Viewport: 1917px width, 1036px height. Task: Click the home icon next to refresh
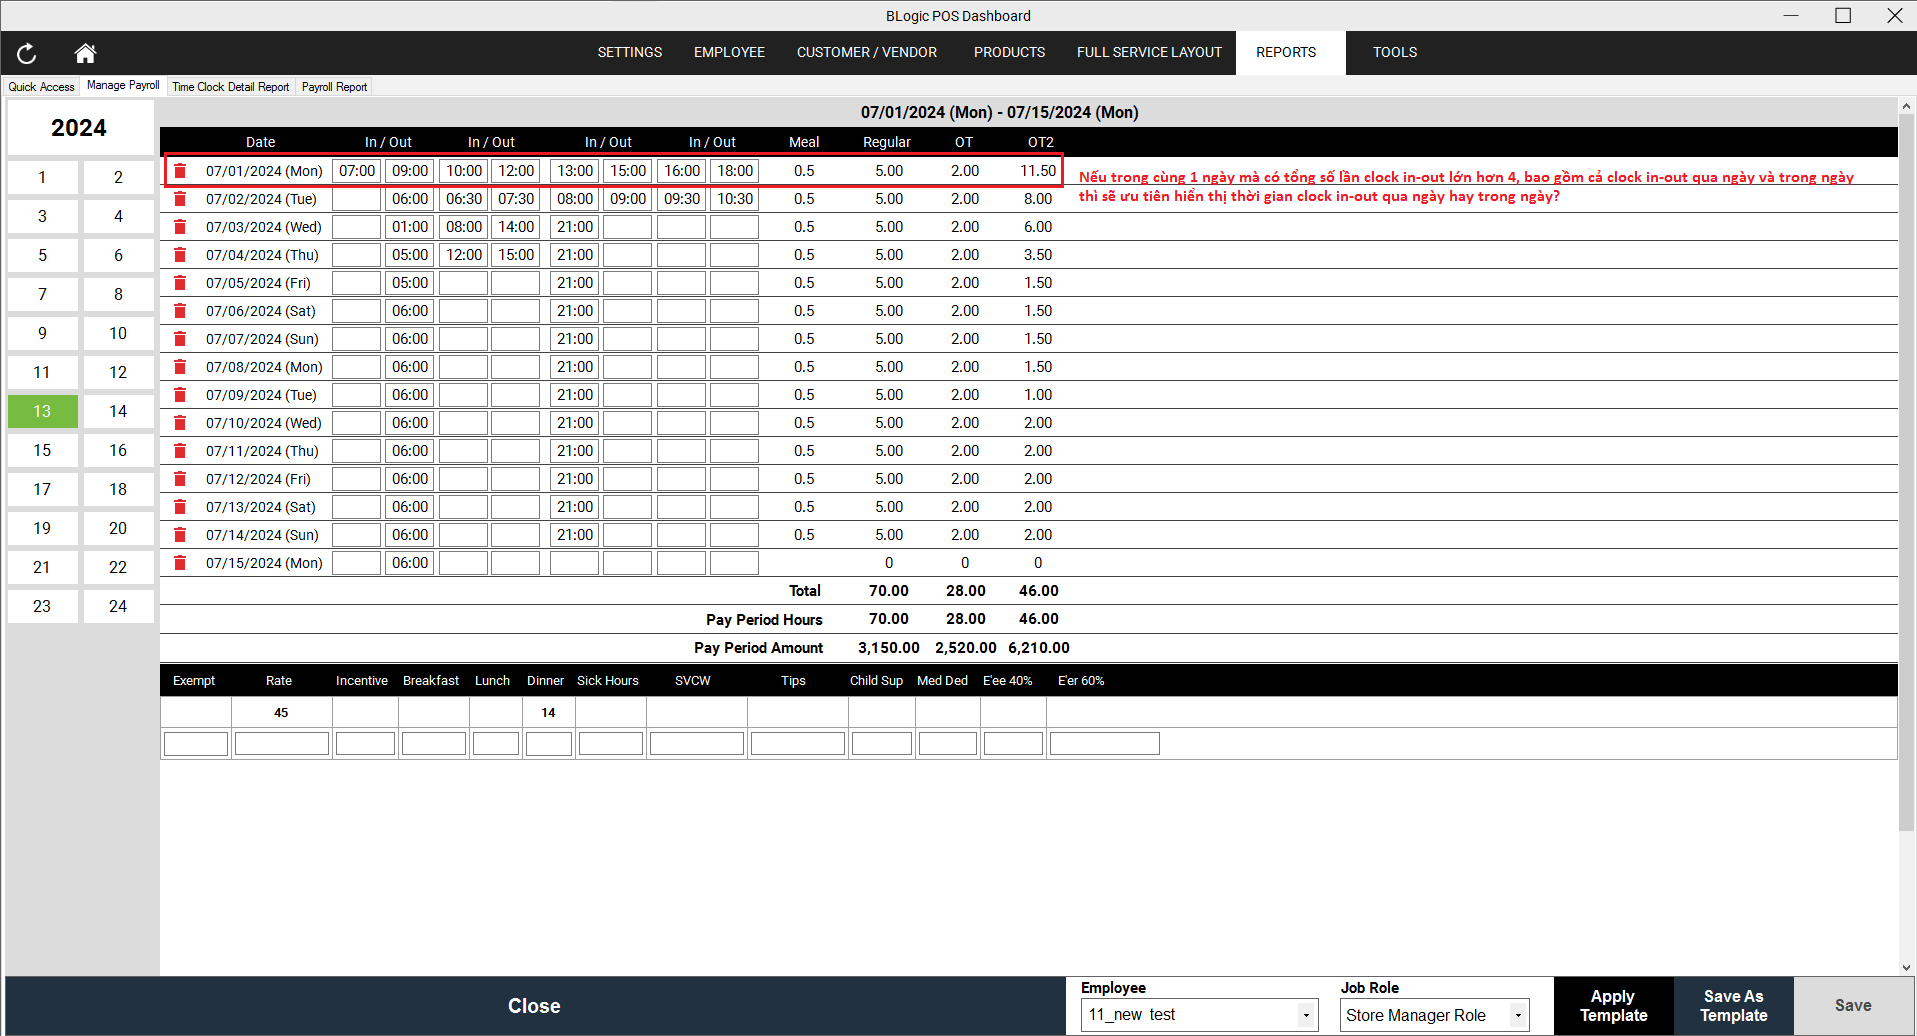pyautogui.click(x=84, y=53)
